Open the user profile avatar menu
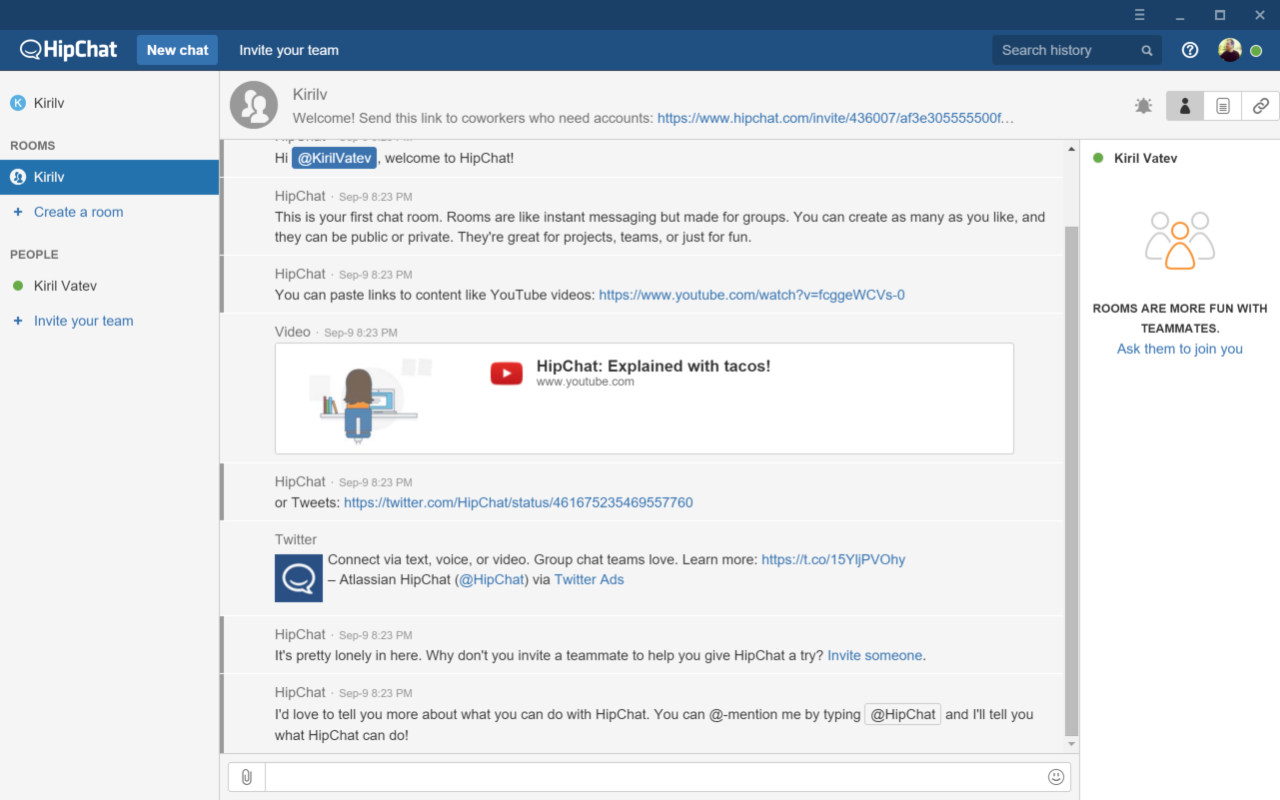 click(1230, 50)
